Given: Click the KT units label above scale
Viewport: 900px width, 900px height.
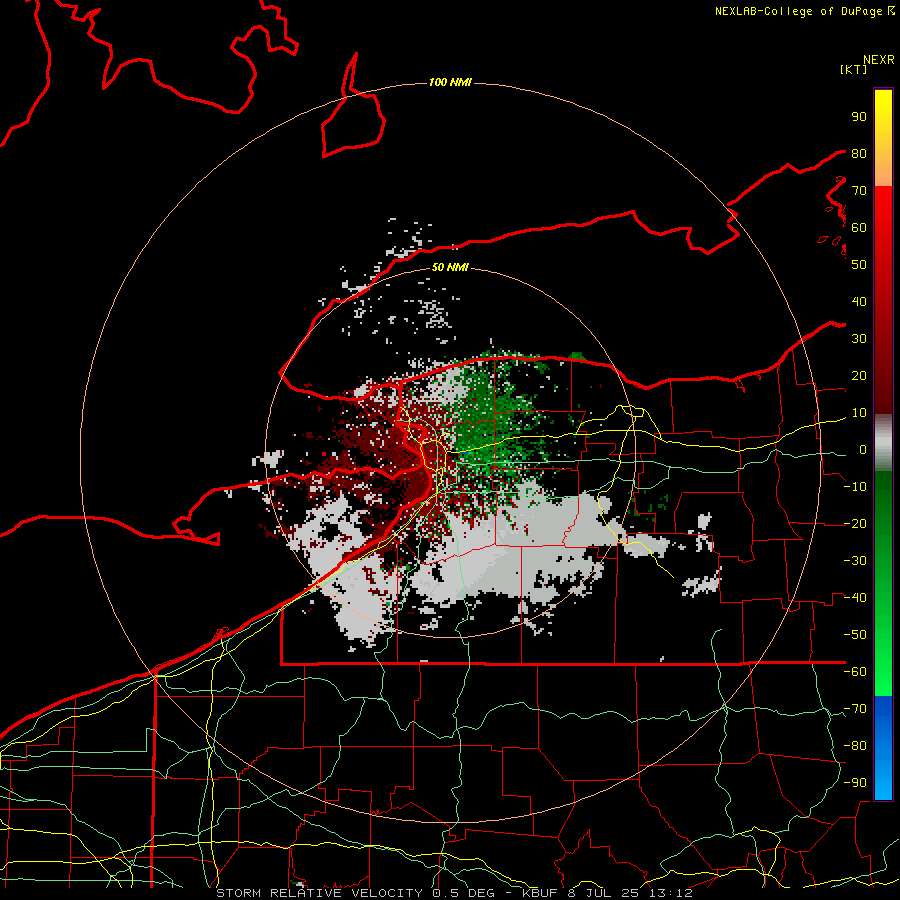Looking at the screenshot, I should 854,69.
